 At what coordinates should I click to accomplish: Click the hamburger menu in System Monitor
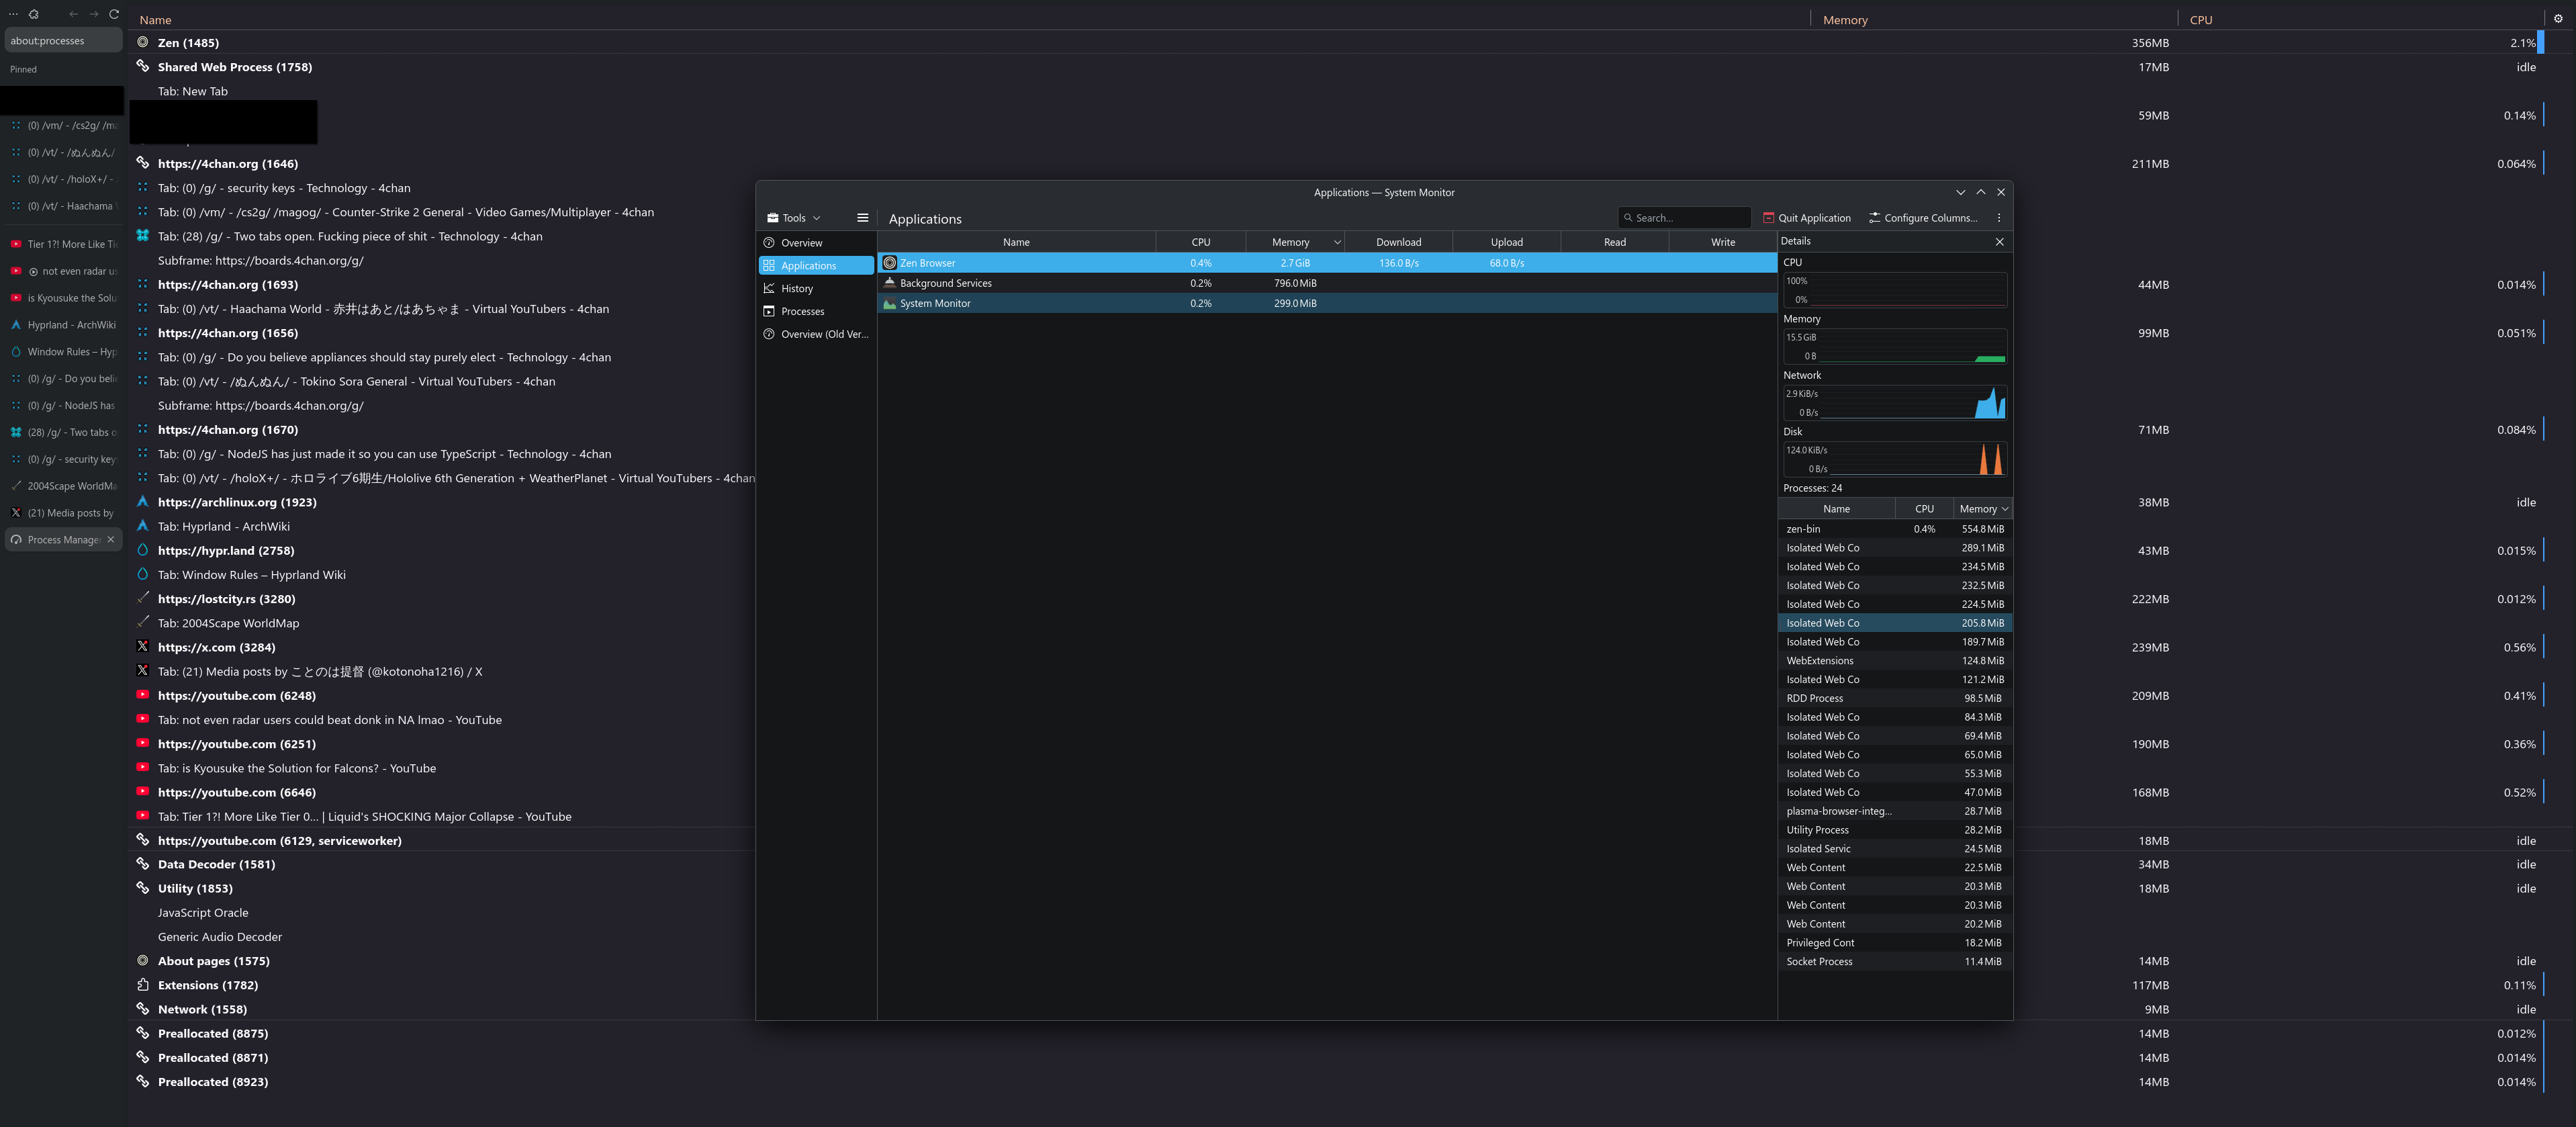[862, 217]
